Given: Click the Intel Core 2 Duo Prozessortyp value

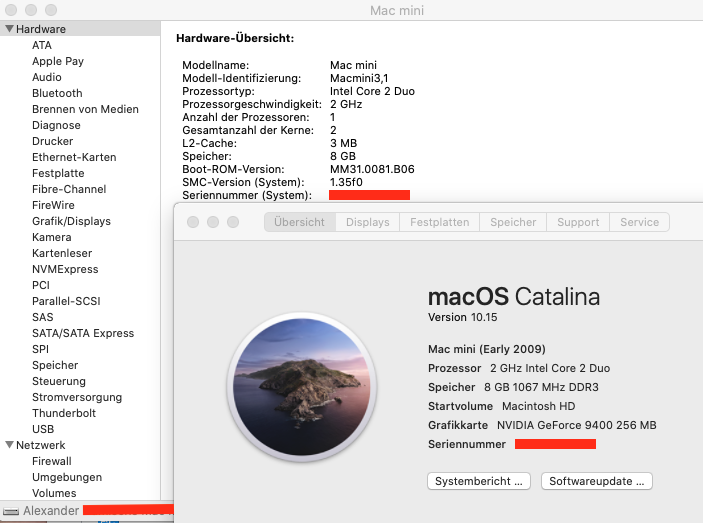Looking at the screenshot, I should (x=372, y=91).
